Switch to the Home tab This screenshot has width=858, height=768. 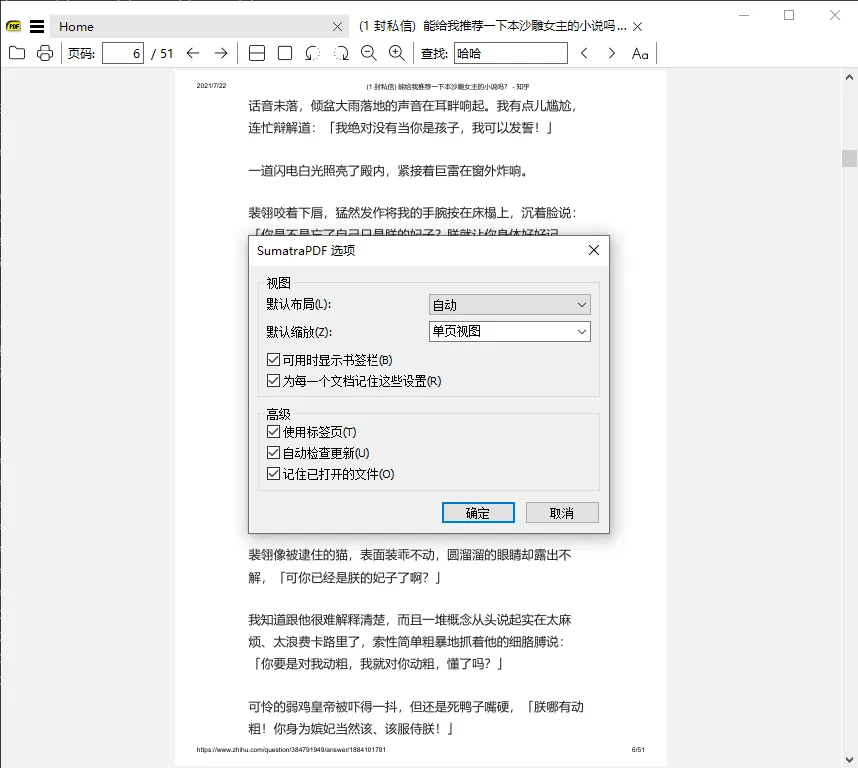click(75, 26)
